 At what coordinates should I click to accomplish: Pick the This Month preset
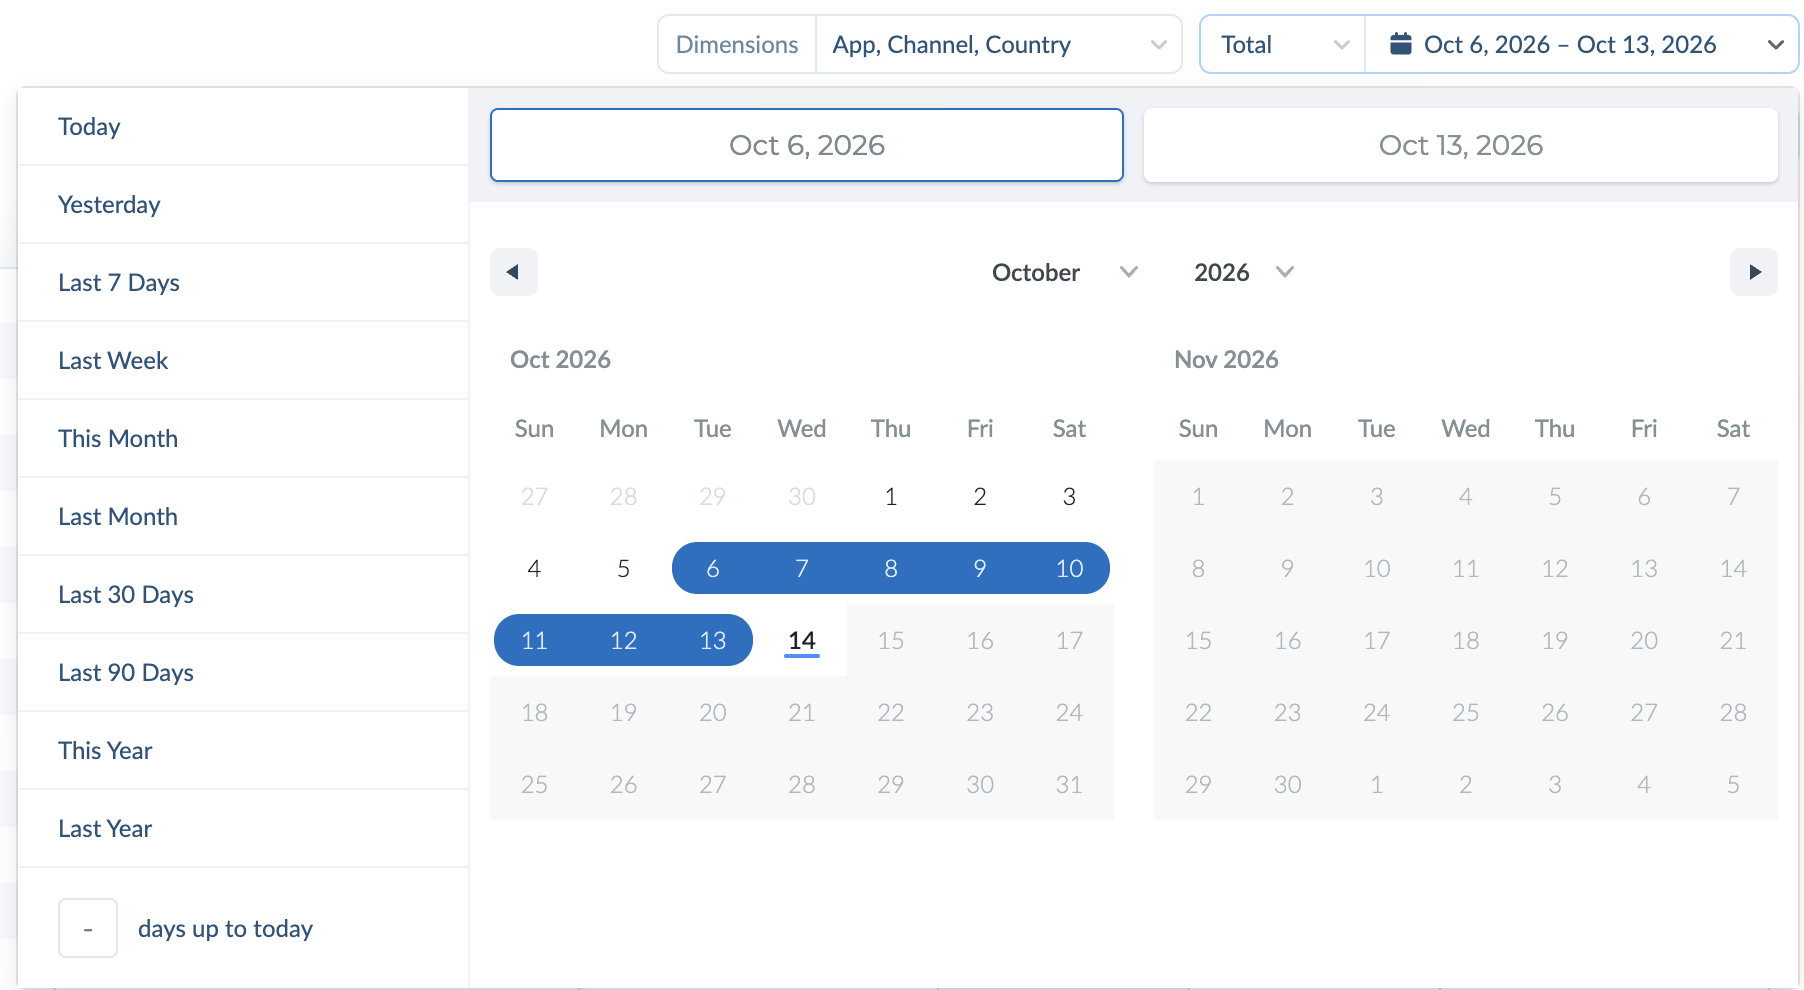click(x=243, y=438)
